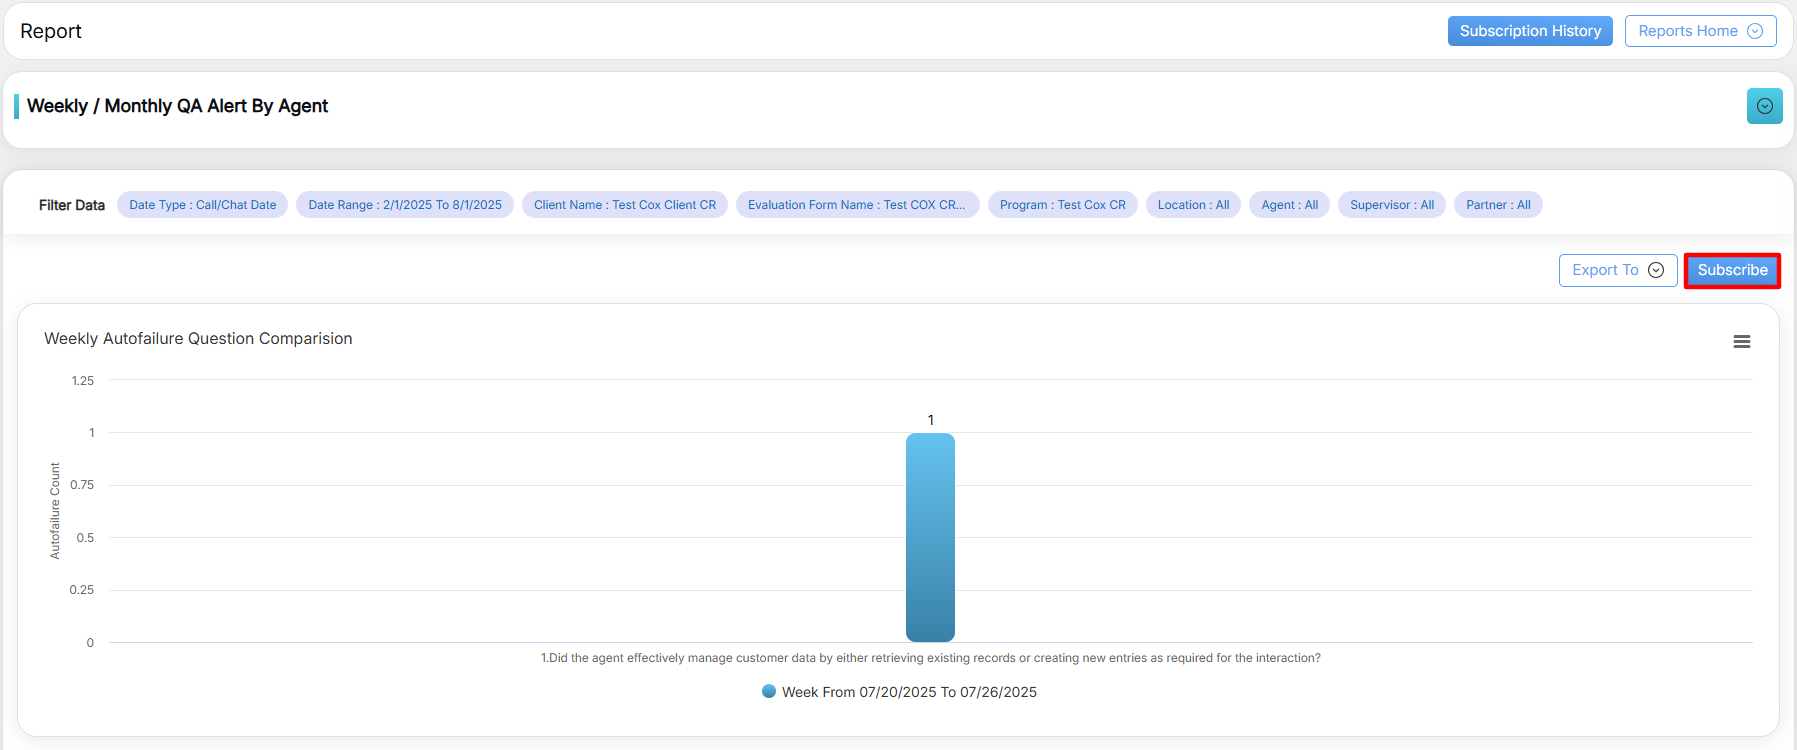Click the Program filter chip
Image resolution: width=1797 pixels, height=750 pixels.
(1062, 205)
